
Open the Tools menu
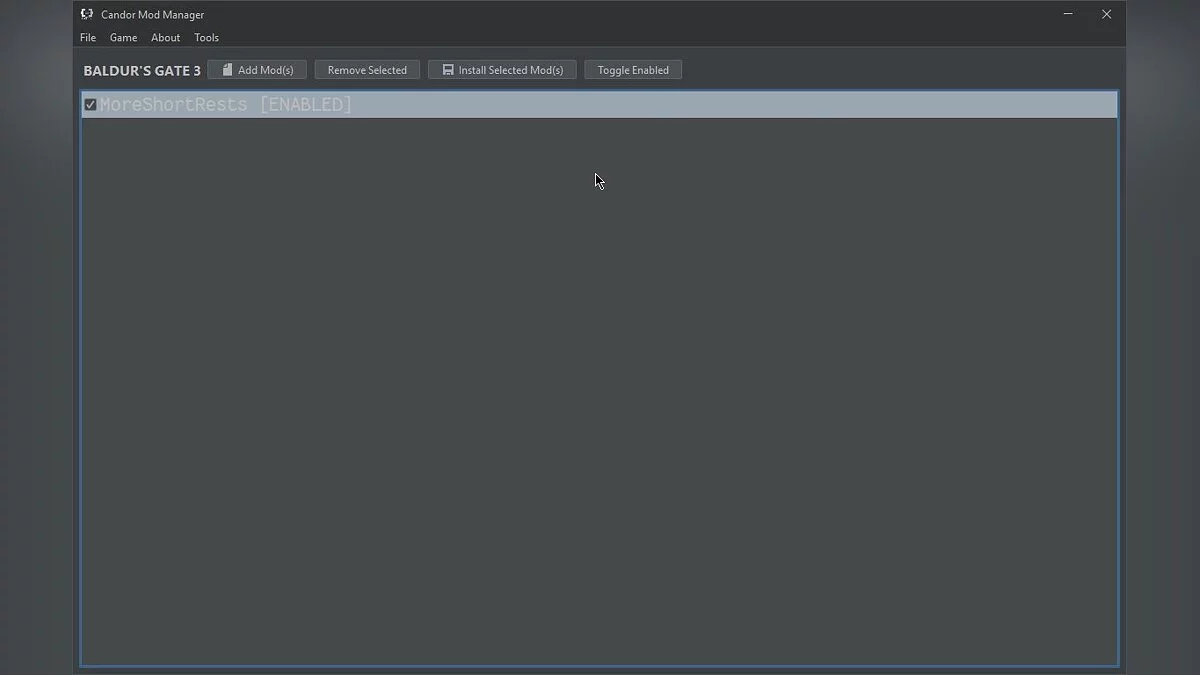coord(206,38)
